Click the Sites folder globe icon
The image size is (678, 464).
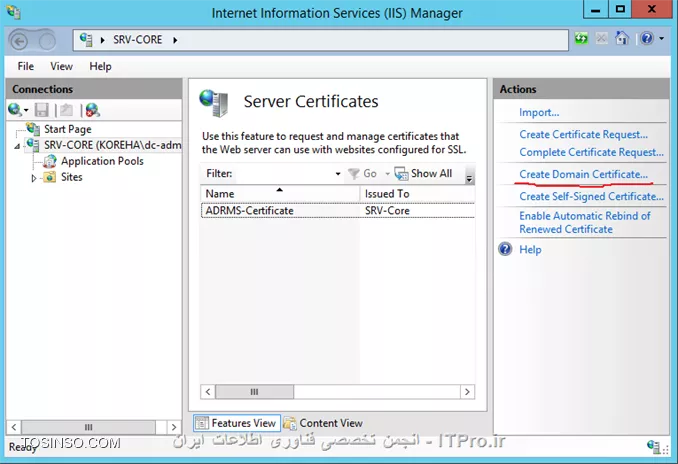click(49, 177)
